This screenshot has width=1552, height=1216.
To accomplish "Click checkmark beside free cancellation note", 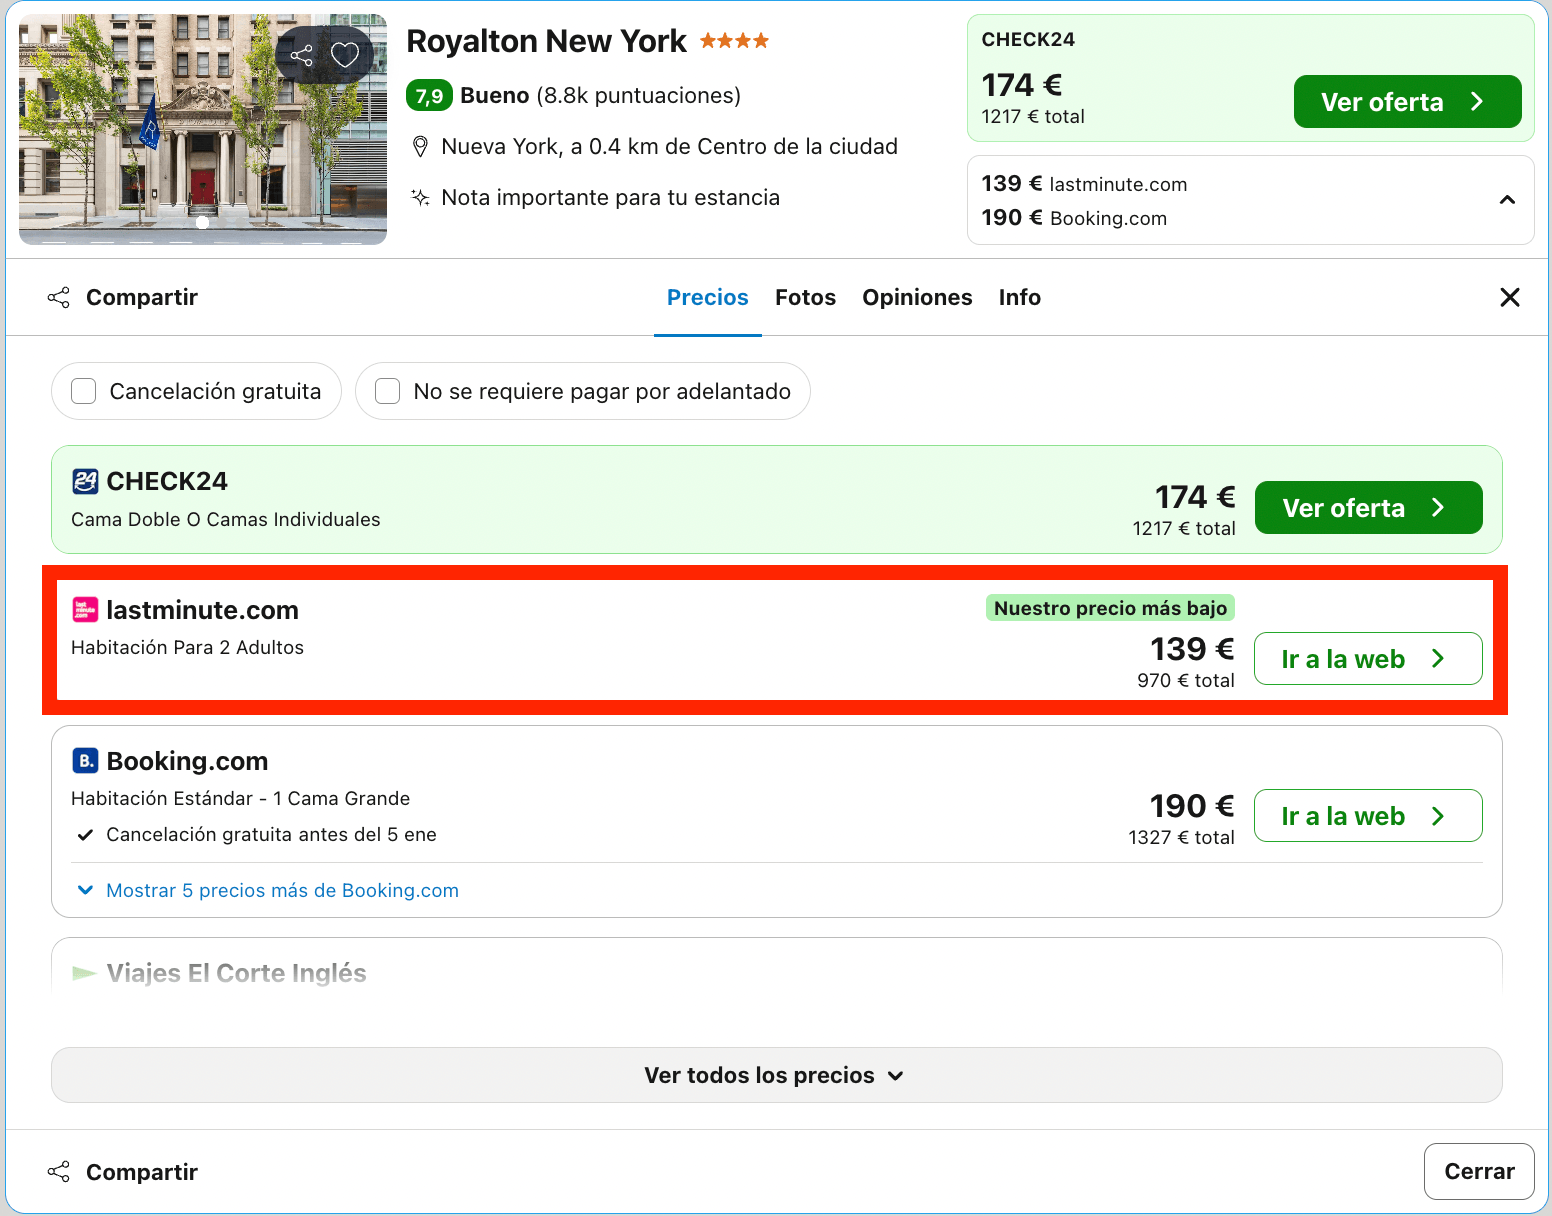I will (85, 835).
